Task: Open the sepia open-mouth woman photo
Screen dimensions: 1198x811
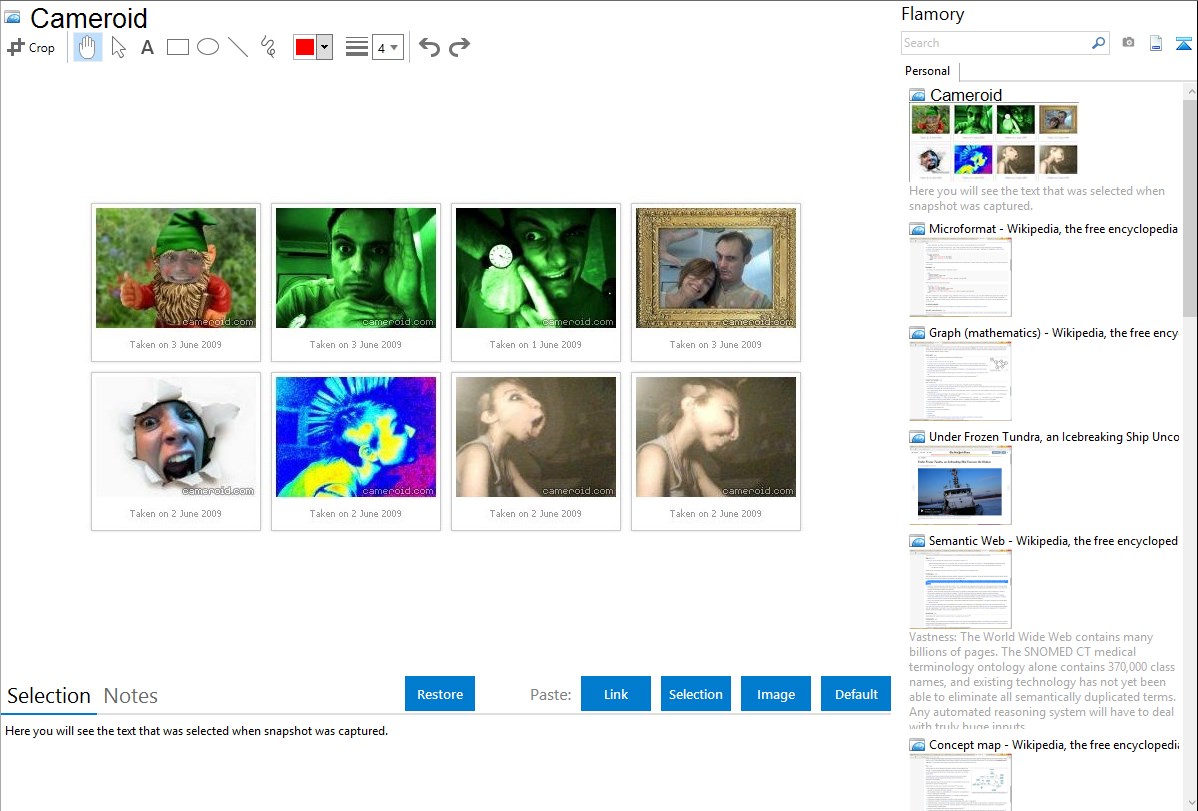Action: coord(536,437)
